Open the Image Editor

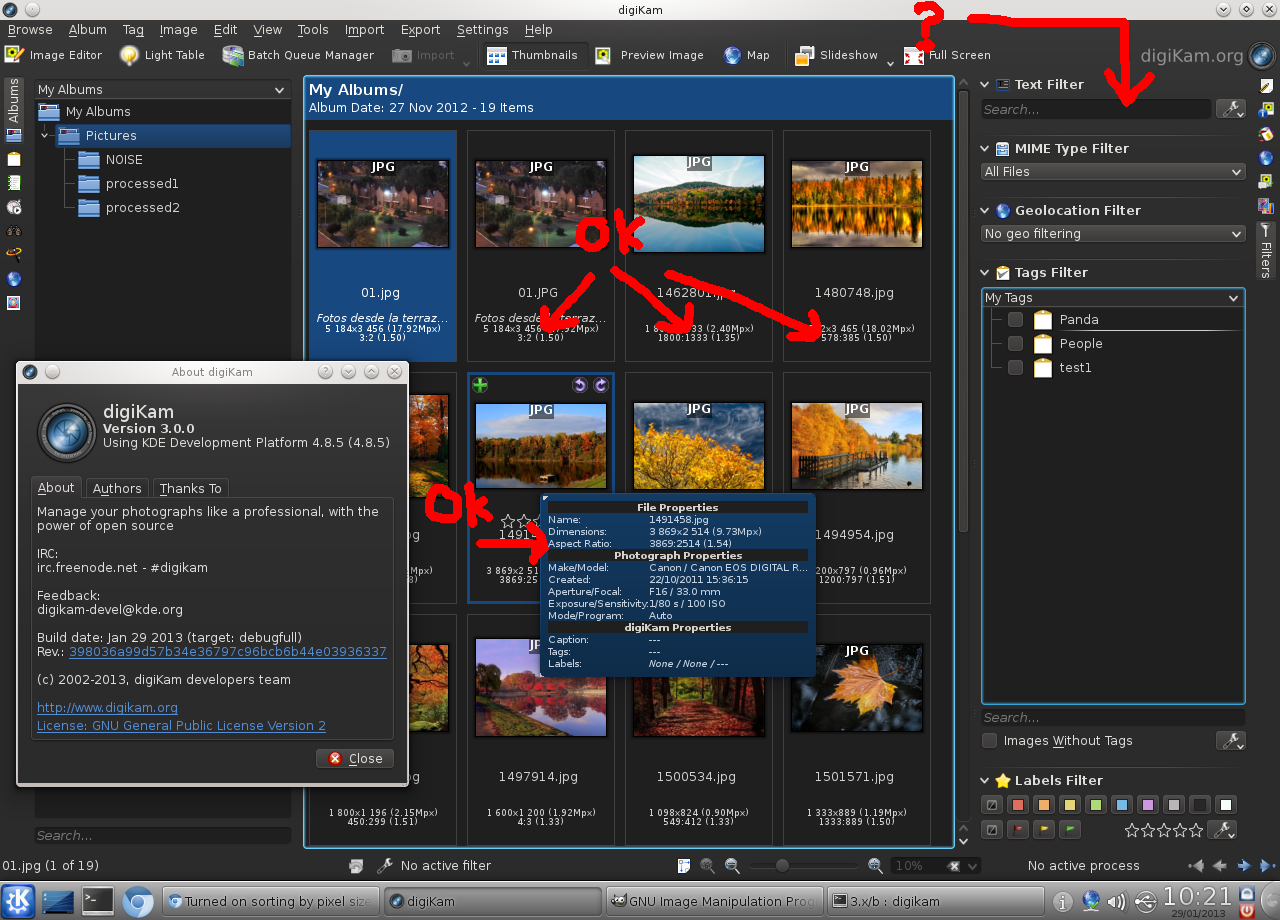pyautogui.click(x=54, y=55)
